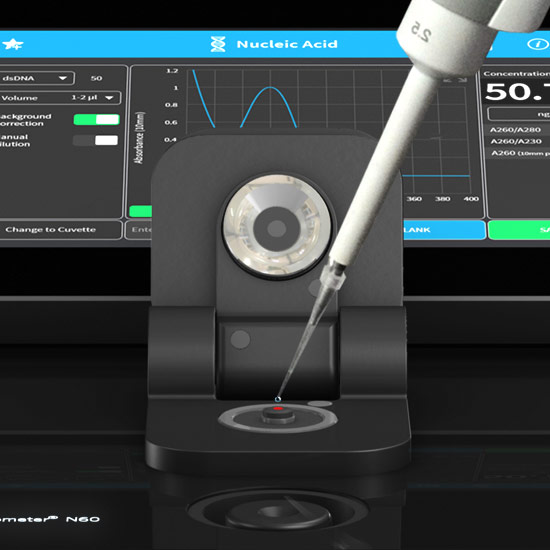The image size is (550, 550).
Task: Tap the star favorites icon
Action: tap(13, 45)
